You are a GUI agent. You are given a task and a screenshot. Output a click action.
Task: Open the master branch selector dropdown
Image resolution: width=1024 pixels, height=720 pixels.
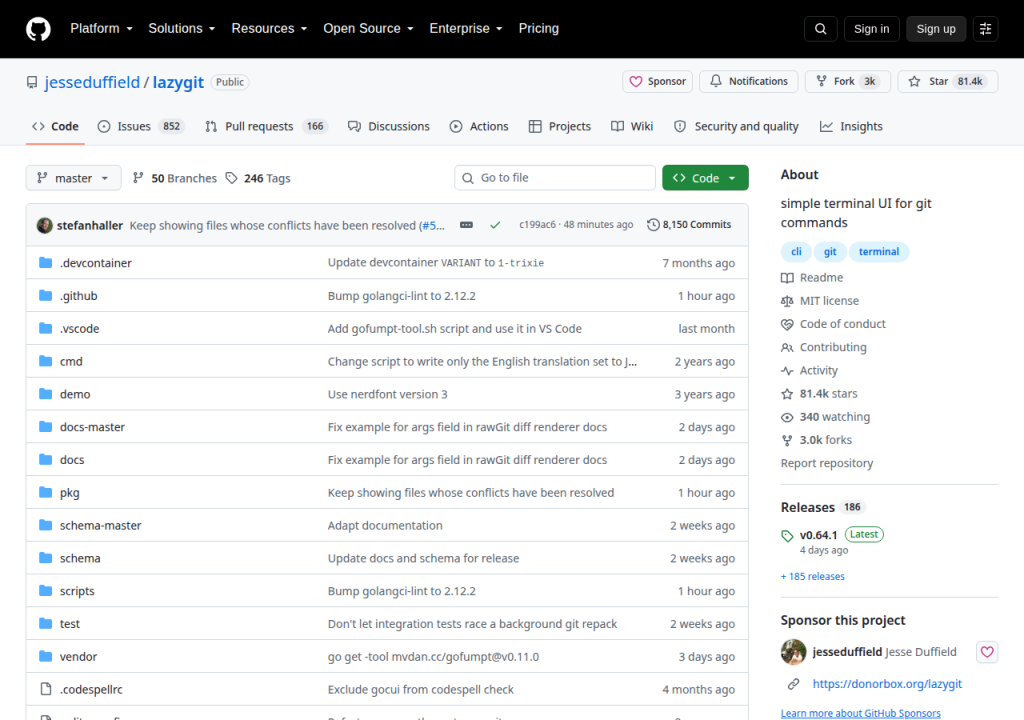click(73, 178)
